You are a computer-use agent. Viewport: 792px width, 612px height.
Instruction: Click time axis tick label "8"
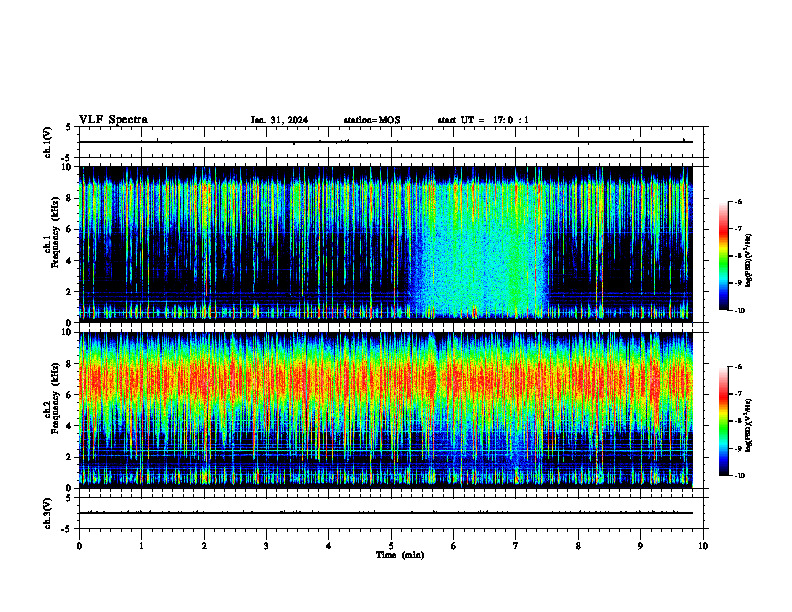(578, 546)
